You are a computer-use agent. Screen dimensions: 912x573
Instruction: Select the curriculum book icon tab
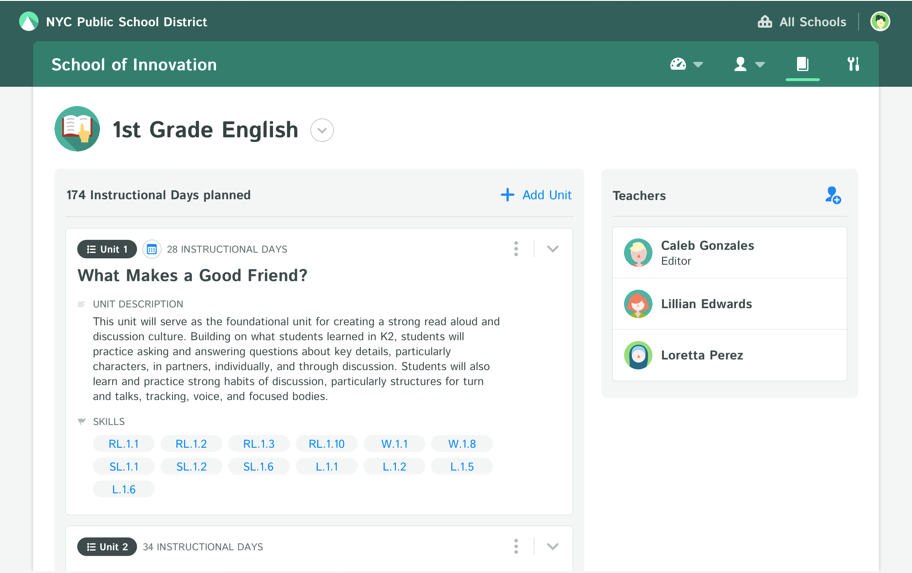coord(802,64)
